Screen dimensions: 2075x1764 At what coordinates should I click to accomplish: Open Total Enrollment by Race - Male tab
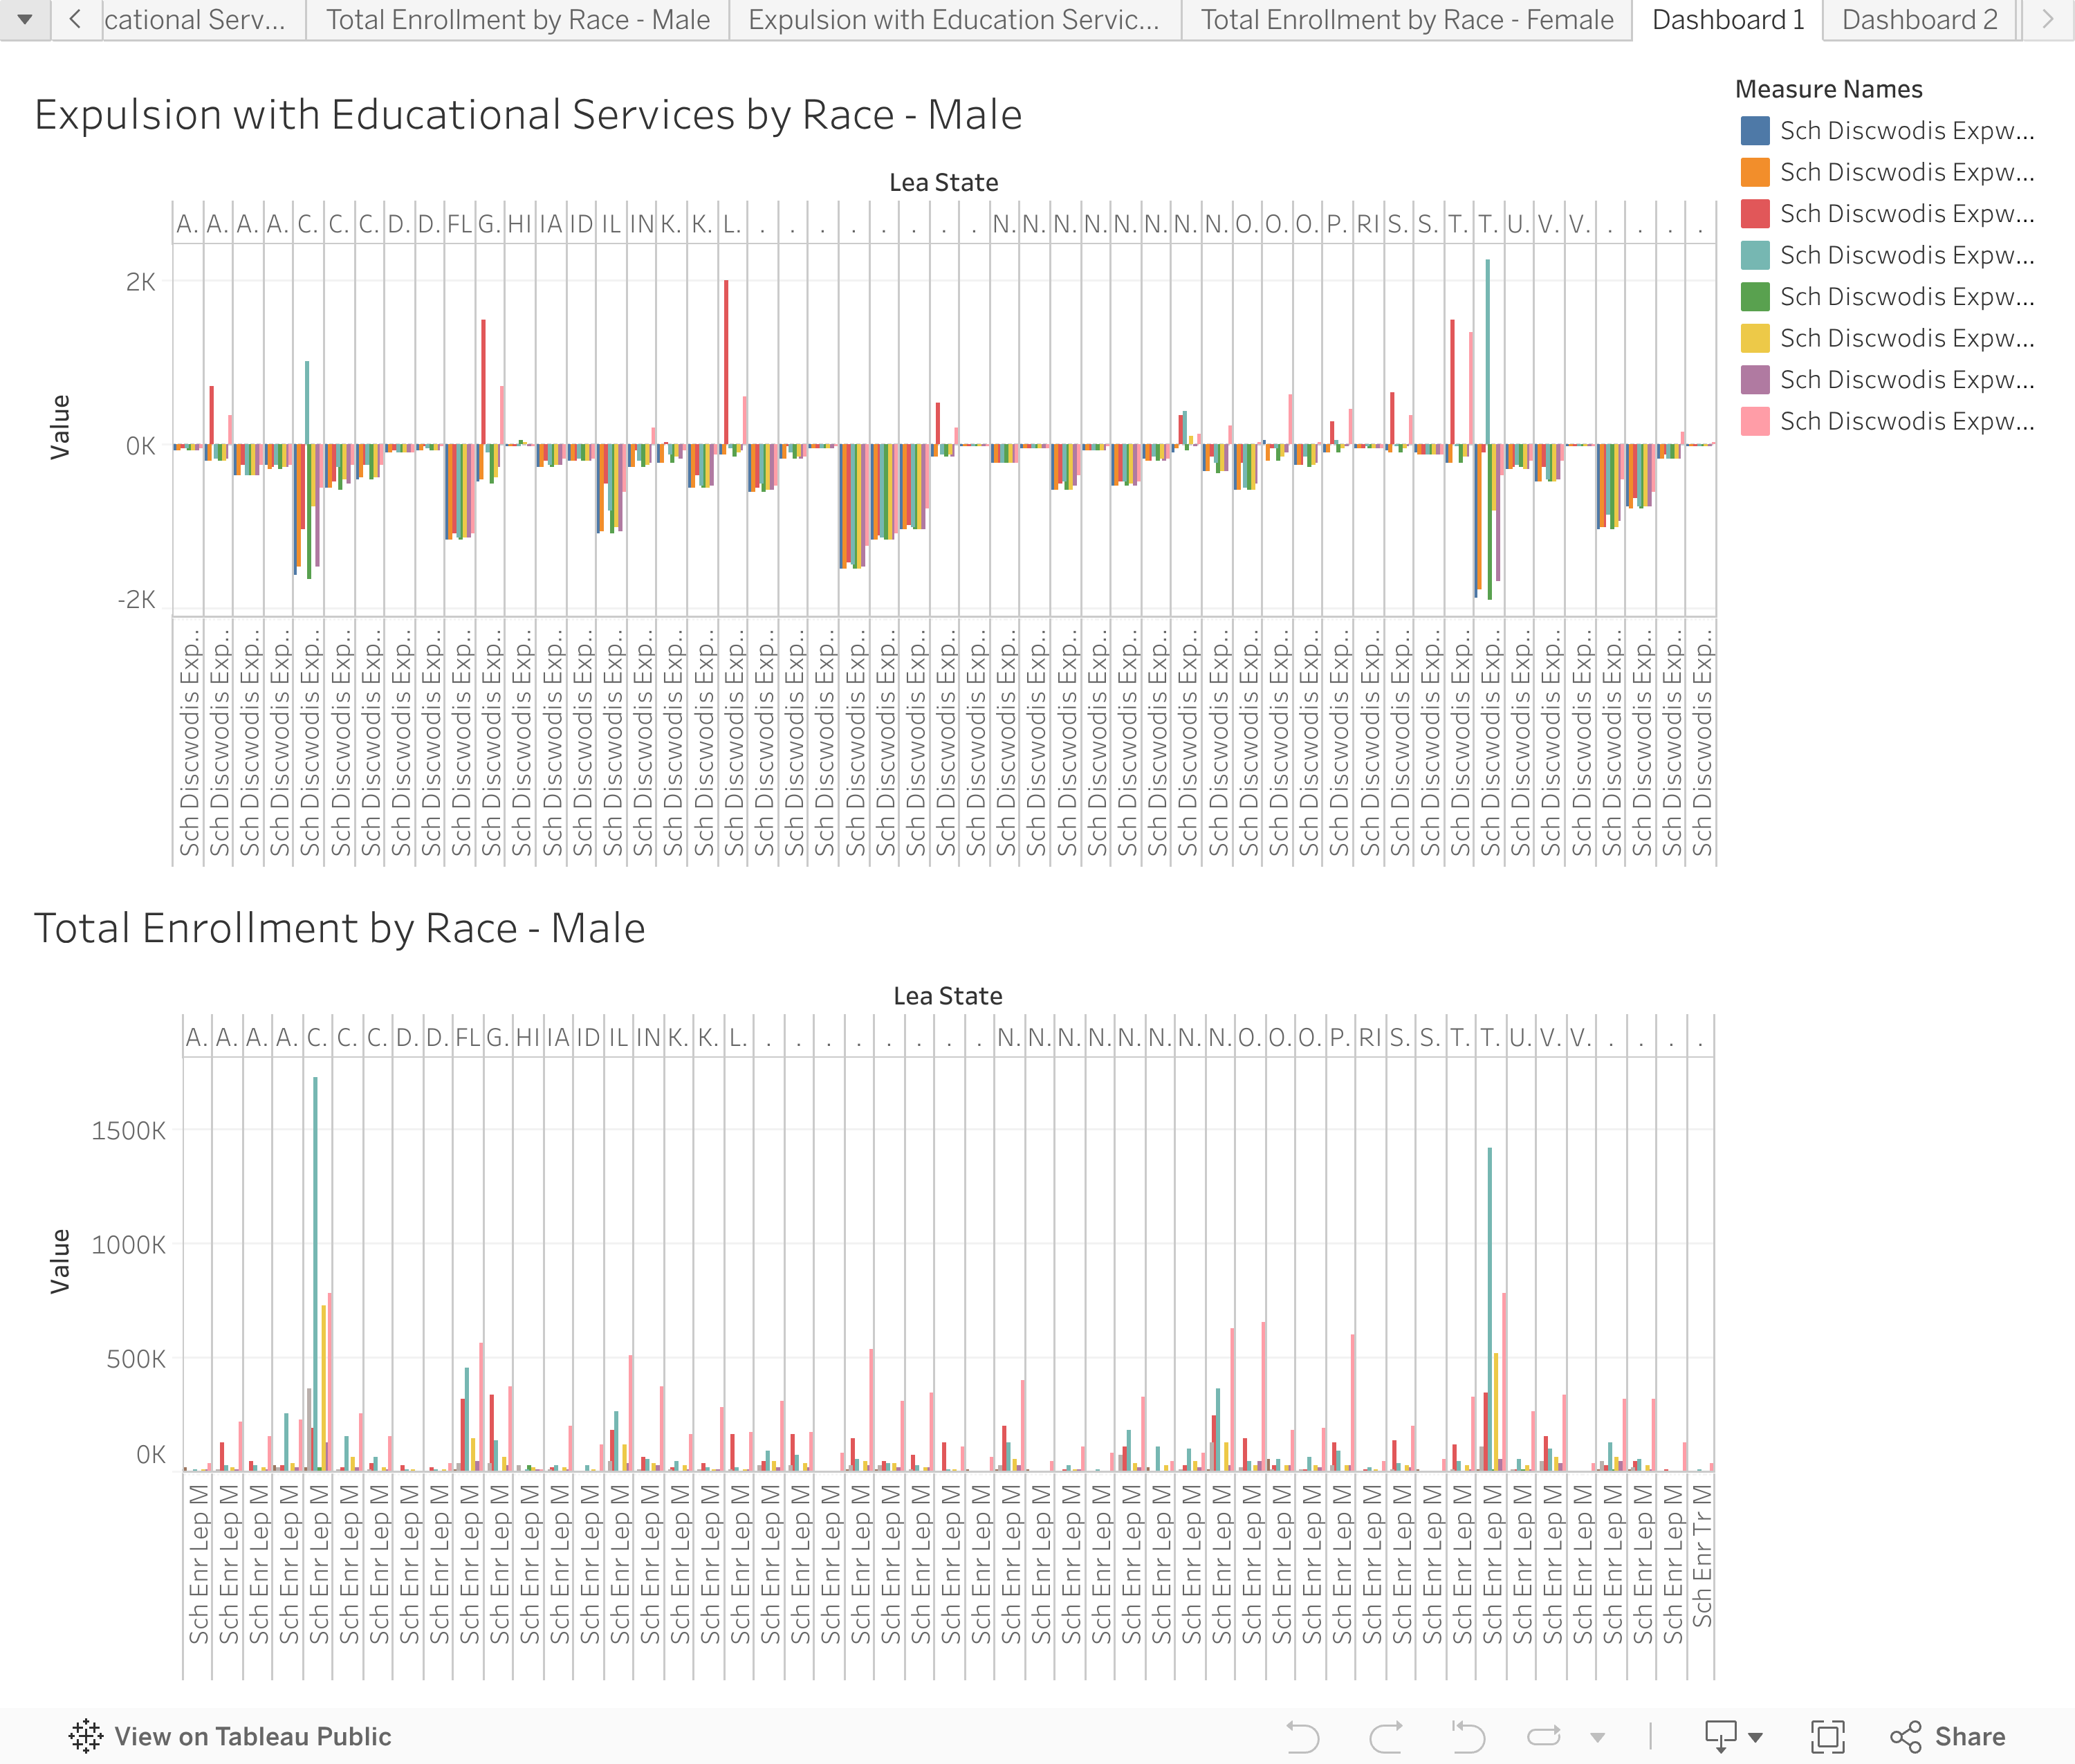(517, 20)
